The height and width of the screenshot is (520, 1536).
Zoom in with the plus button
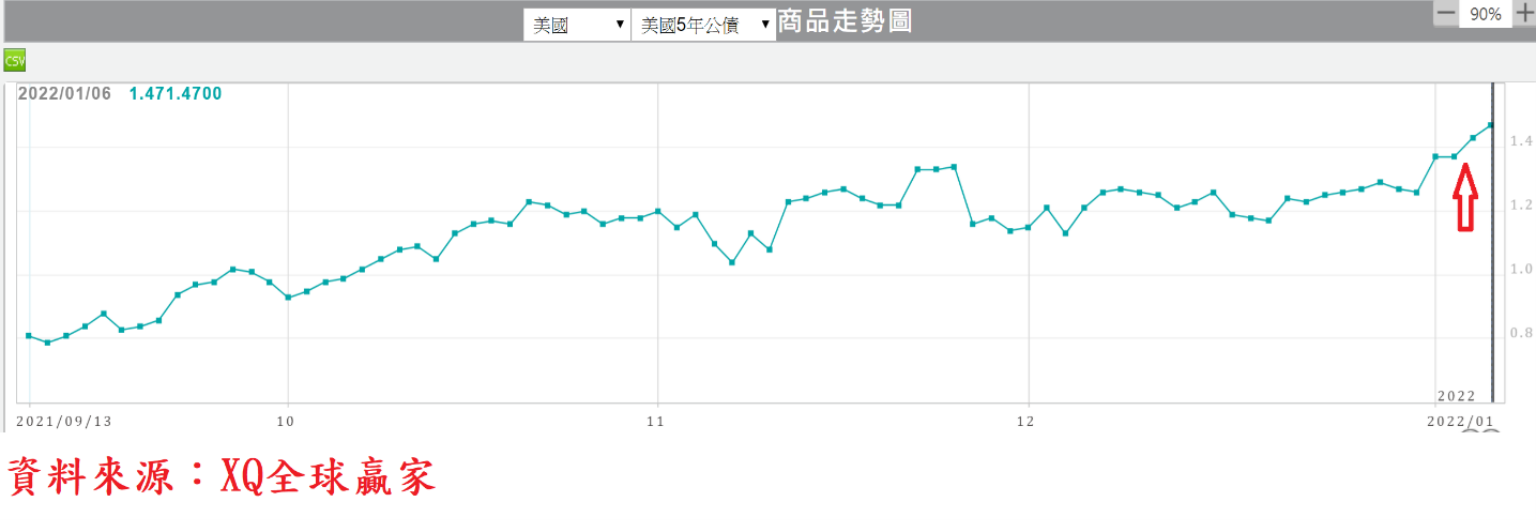(x=1523, y=14)
